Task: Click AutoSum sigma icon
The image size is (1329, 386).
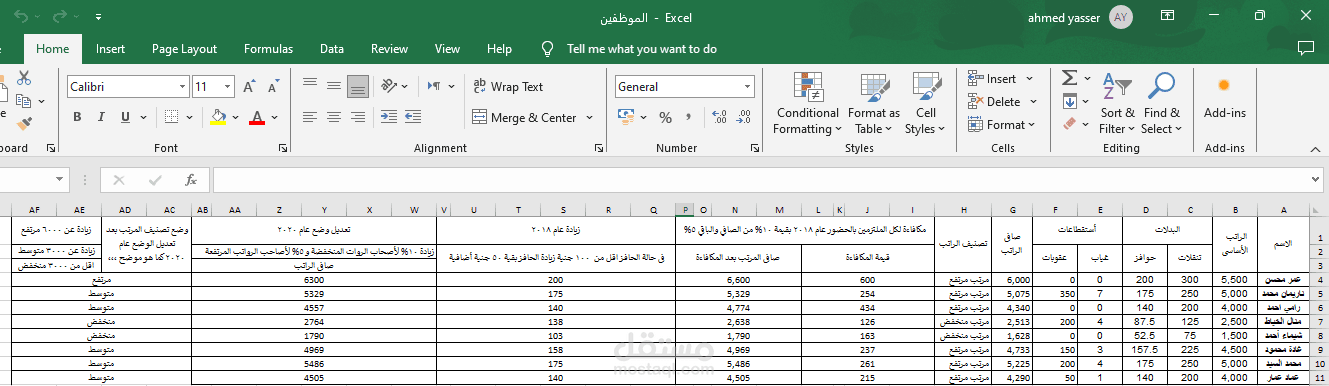Action: [x=1069, y=78]
